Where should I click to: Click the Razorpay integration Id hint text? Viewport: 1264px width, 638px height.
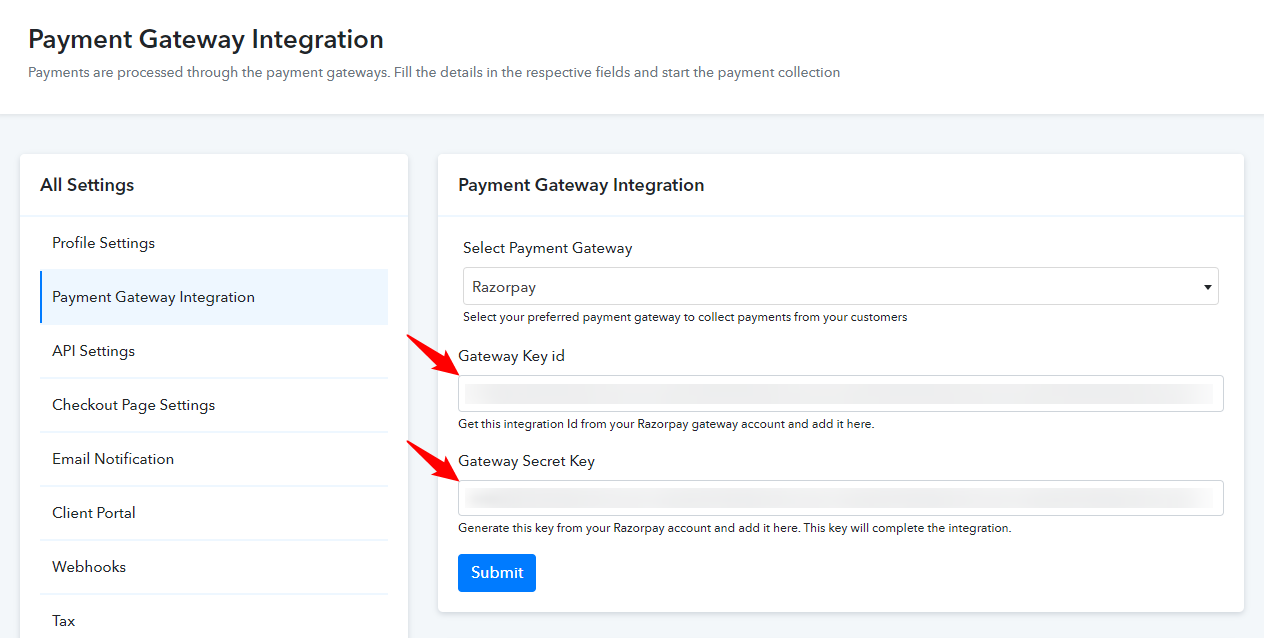tap(666, 424)
